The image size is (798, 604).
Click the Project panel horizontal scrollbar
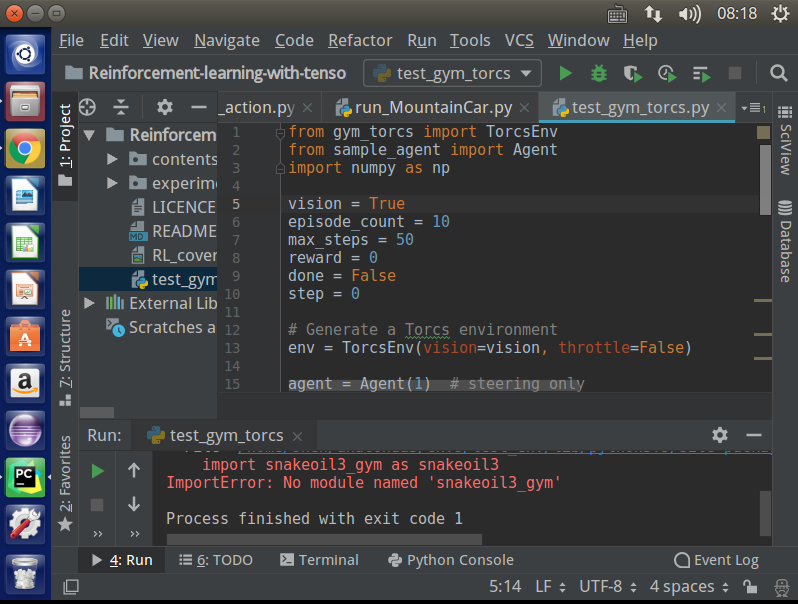[97, 412]
